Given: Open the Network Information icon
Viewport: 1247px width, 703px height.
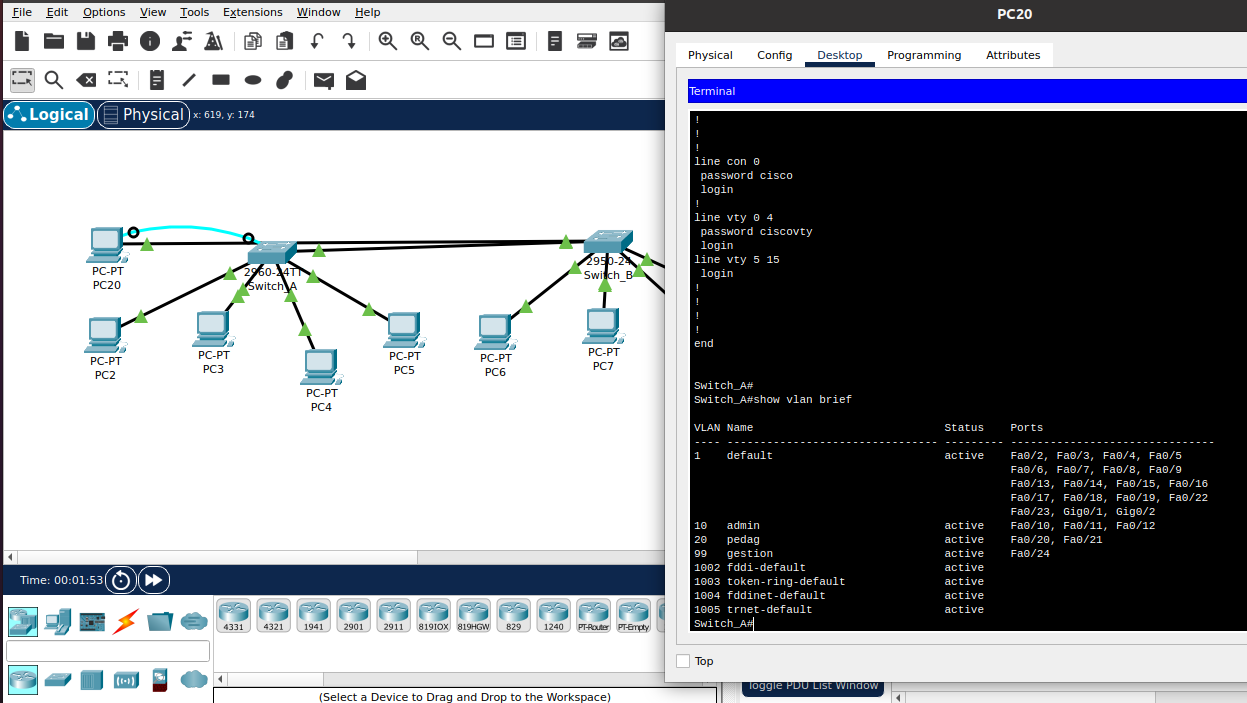Looking at the screenshot, I should coord(150,41).
